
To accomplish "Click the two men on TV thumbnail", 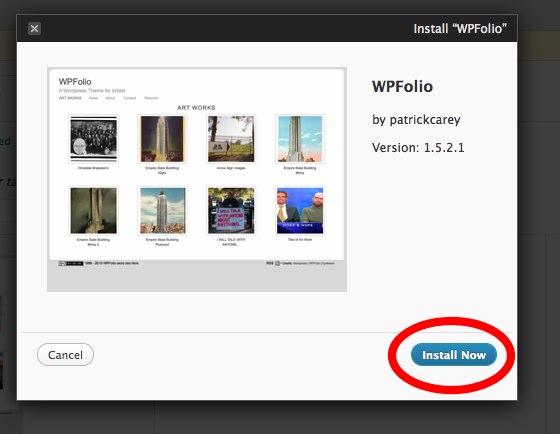I will coord(300,211).
